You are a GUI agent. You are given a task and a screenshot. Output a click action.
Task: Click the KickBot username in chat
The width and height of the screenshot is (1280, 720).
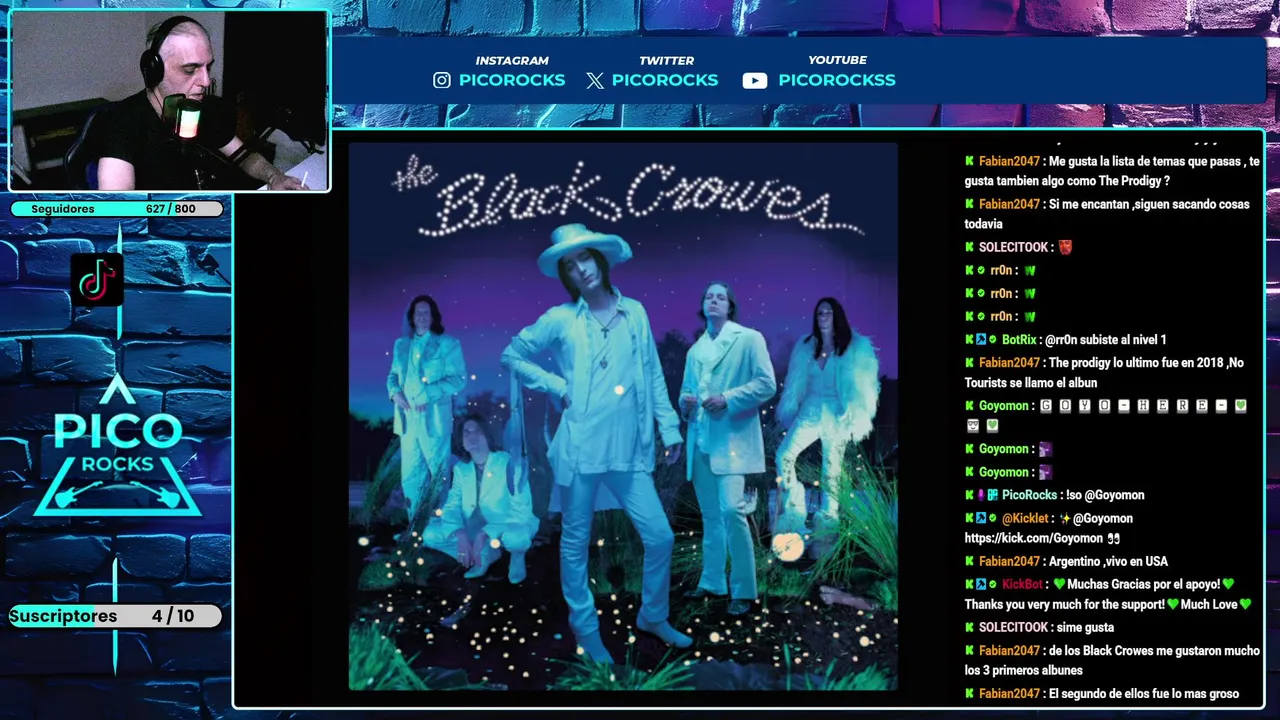click(1022, 584)
